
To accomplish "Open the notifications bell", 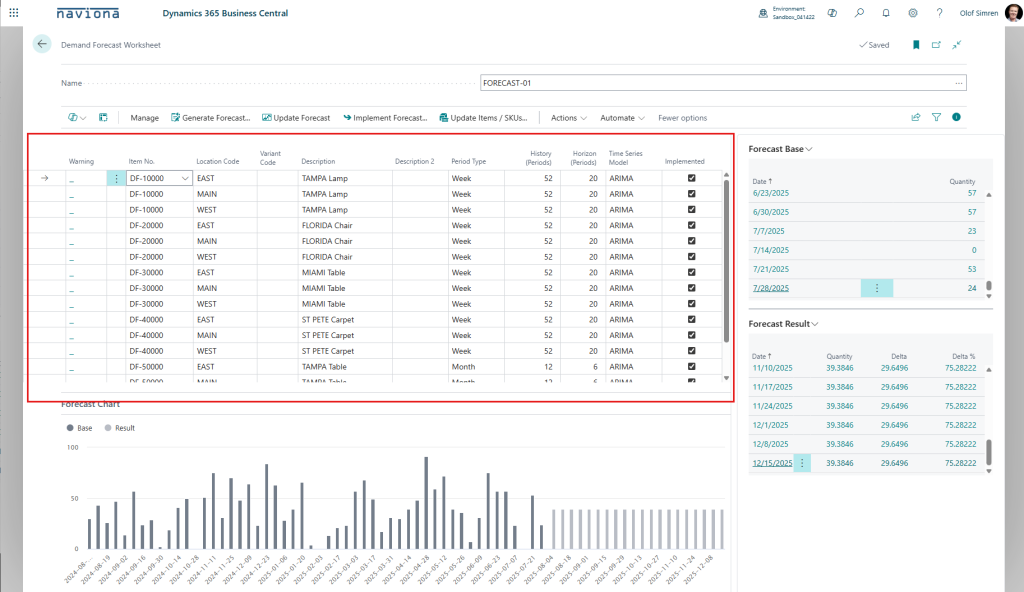I will (x=885, y=13).
